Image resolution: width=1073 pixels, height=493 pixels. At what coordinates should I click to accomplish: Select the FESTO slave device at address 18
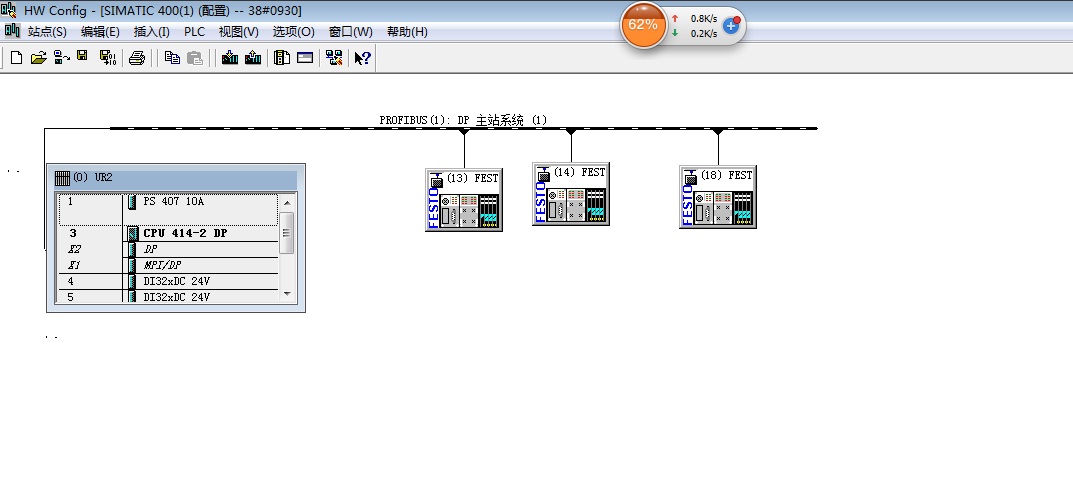[x=718, y=197]
